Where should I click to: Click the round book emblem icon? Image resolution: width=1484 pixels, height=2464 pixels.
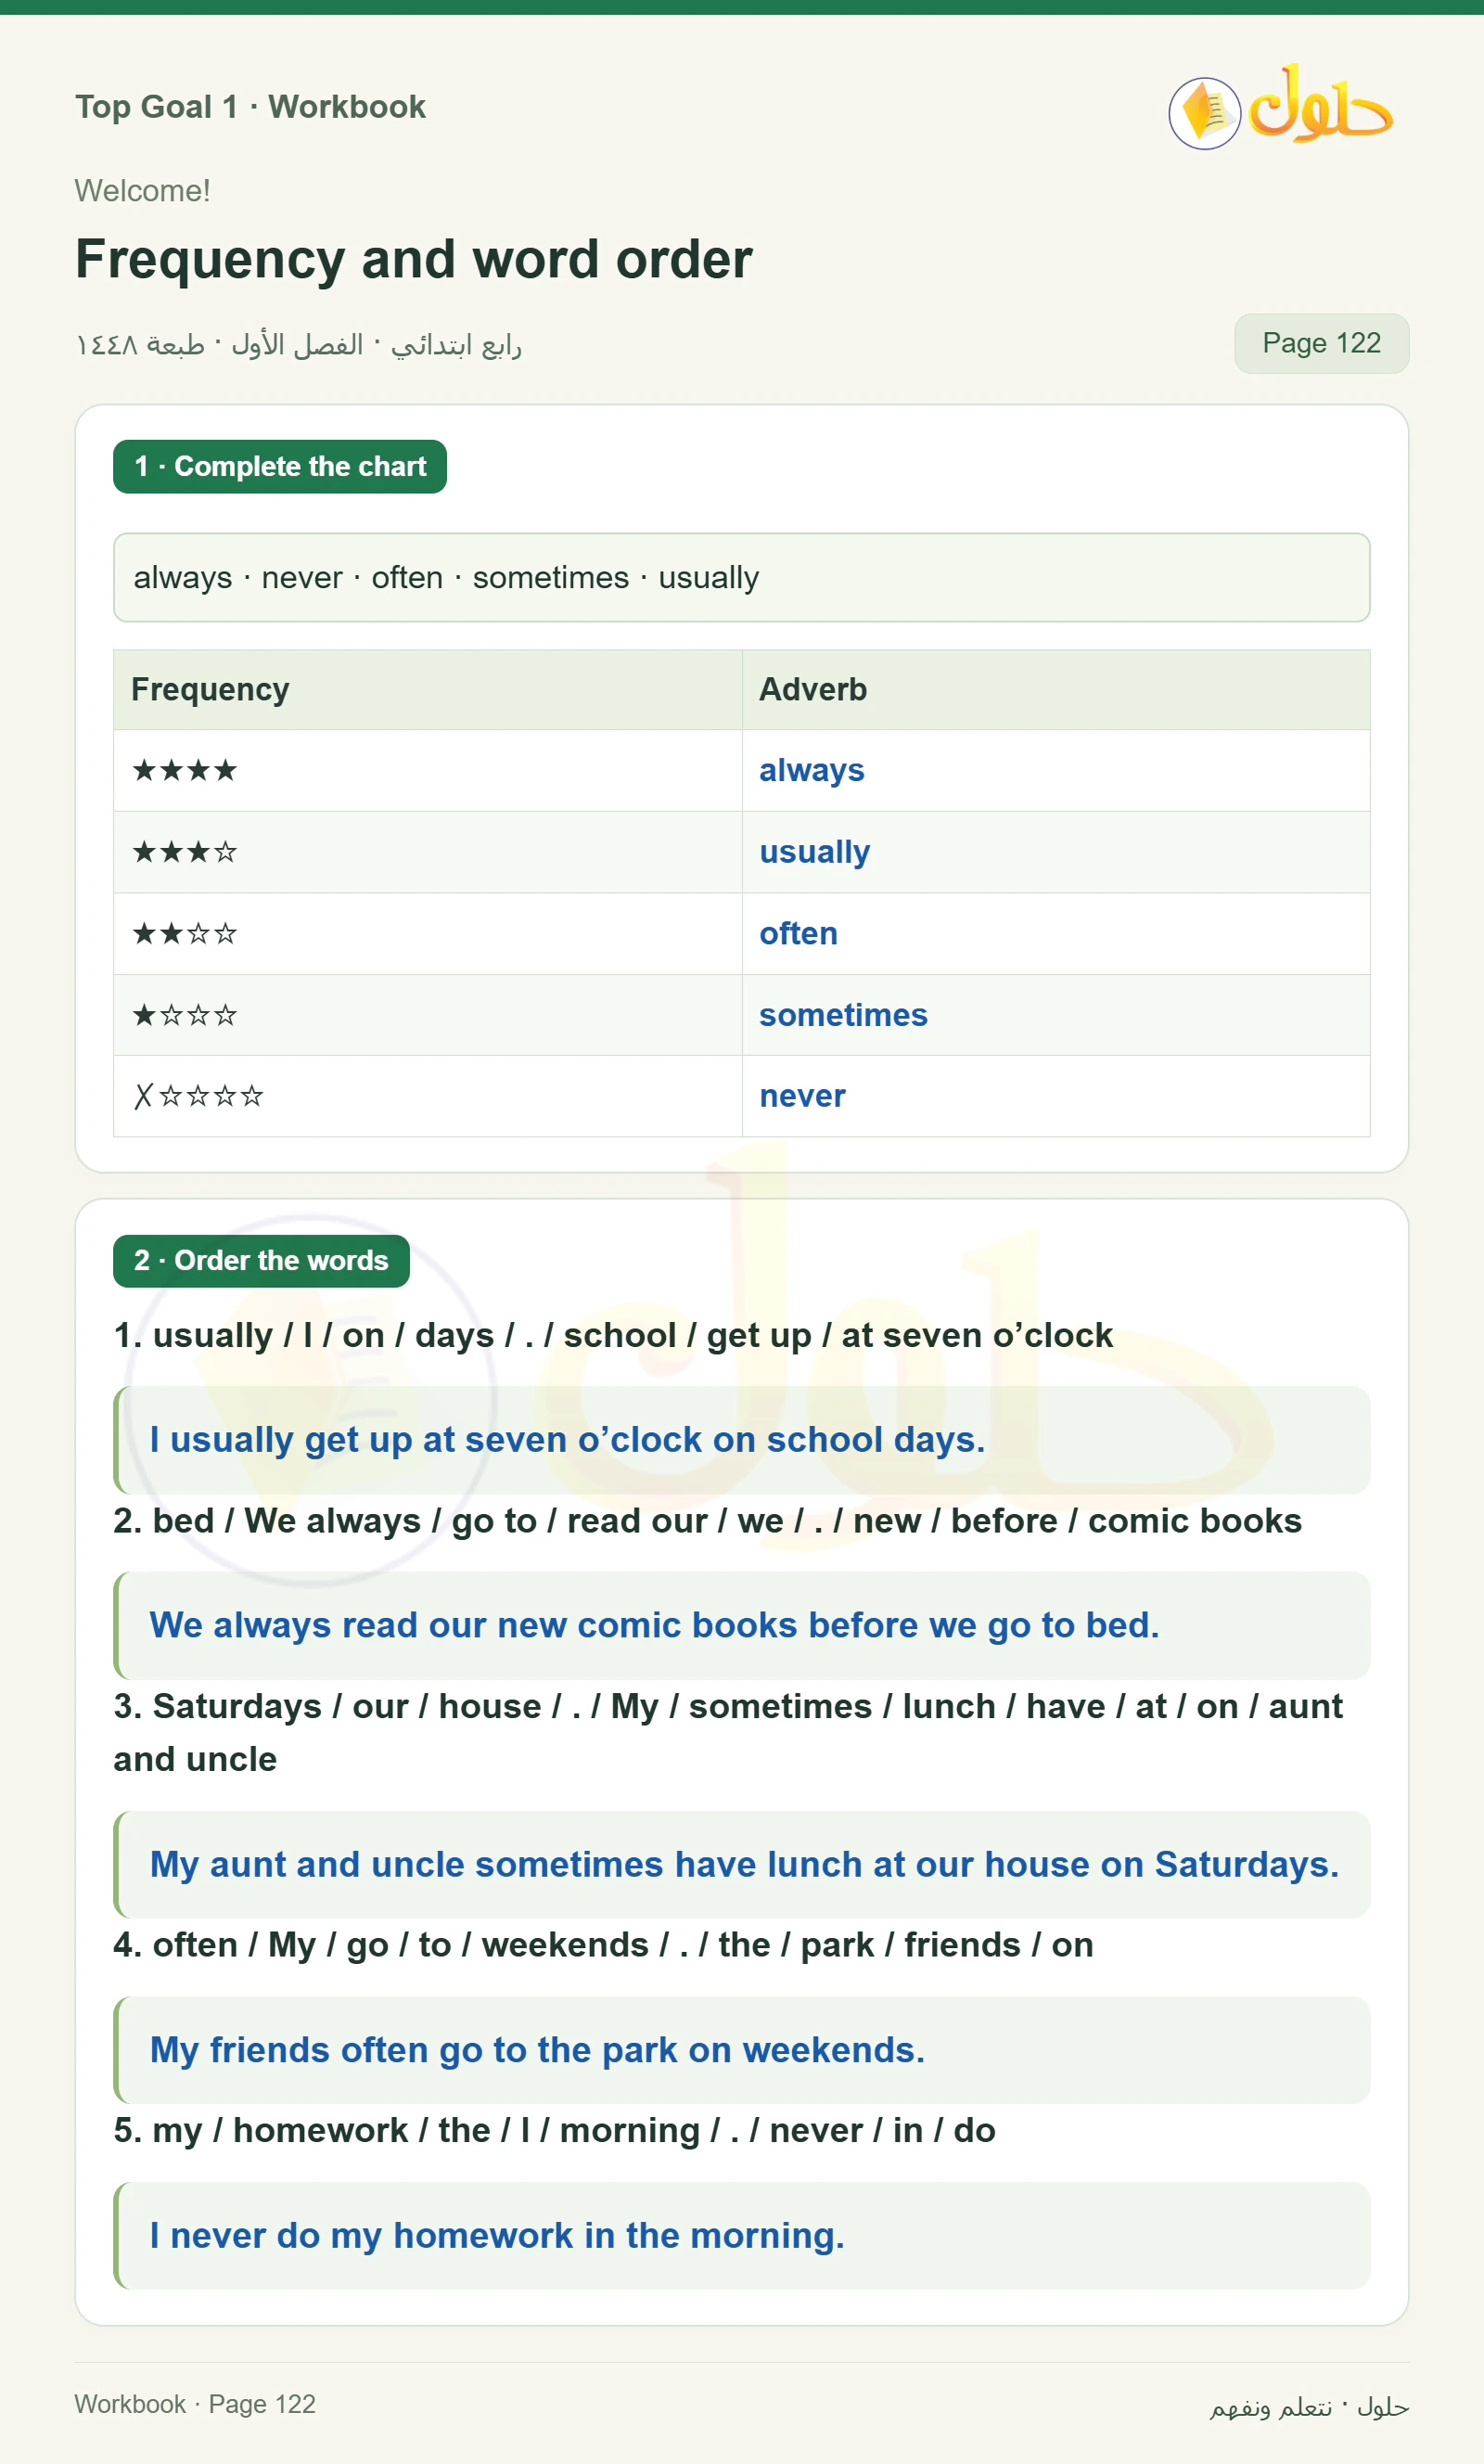point(1204,113)
